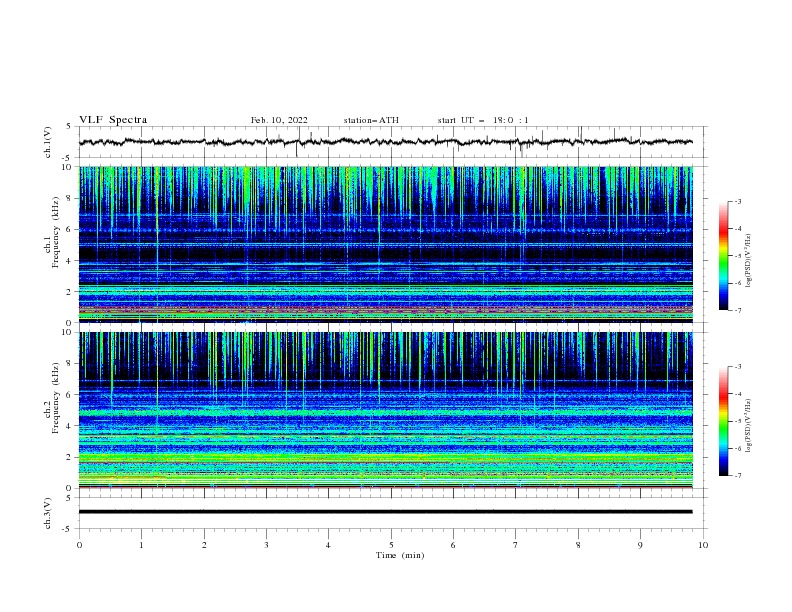
Task: Click the "7" label on the time axis
Action: coord(516,545)
